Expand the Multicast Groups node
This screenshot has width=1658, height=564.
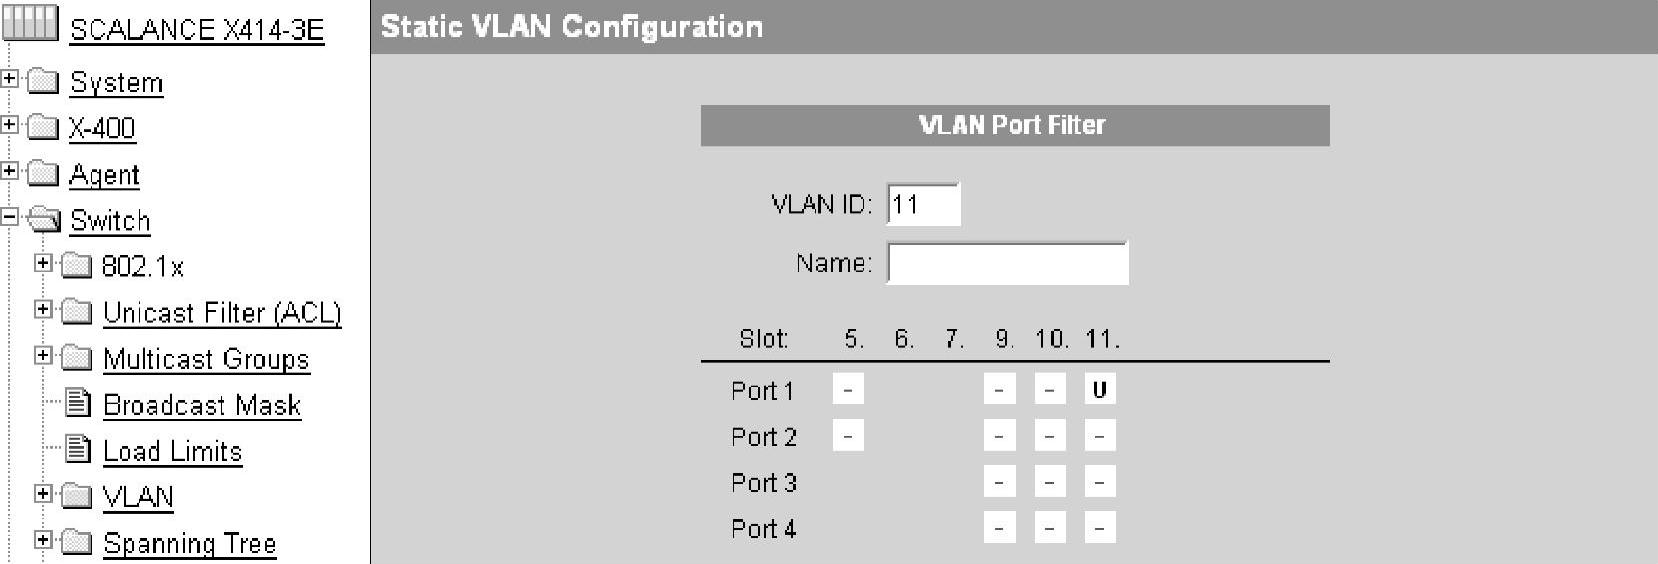point(43,355)
